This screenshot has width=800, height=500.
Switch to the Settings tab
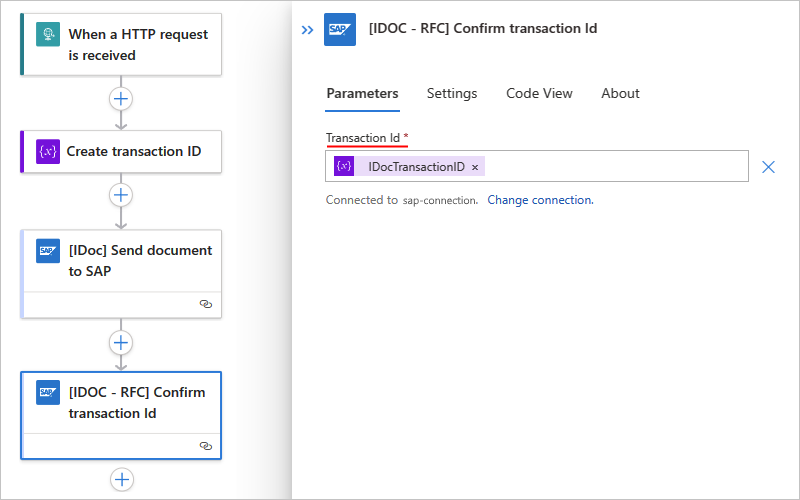click(452, 93)
